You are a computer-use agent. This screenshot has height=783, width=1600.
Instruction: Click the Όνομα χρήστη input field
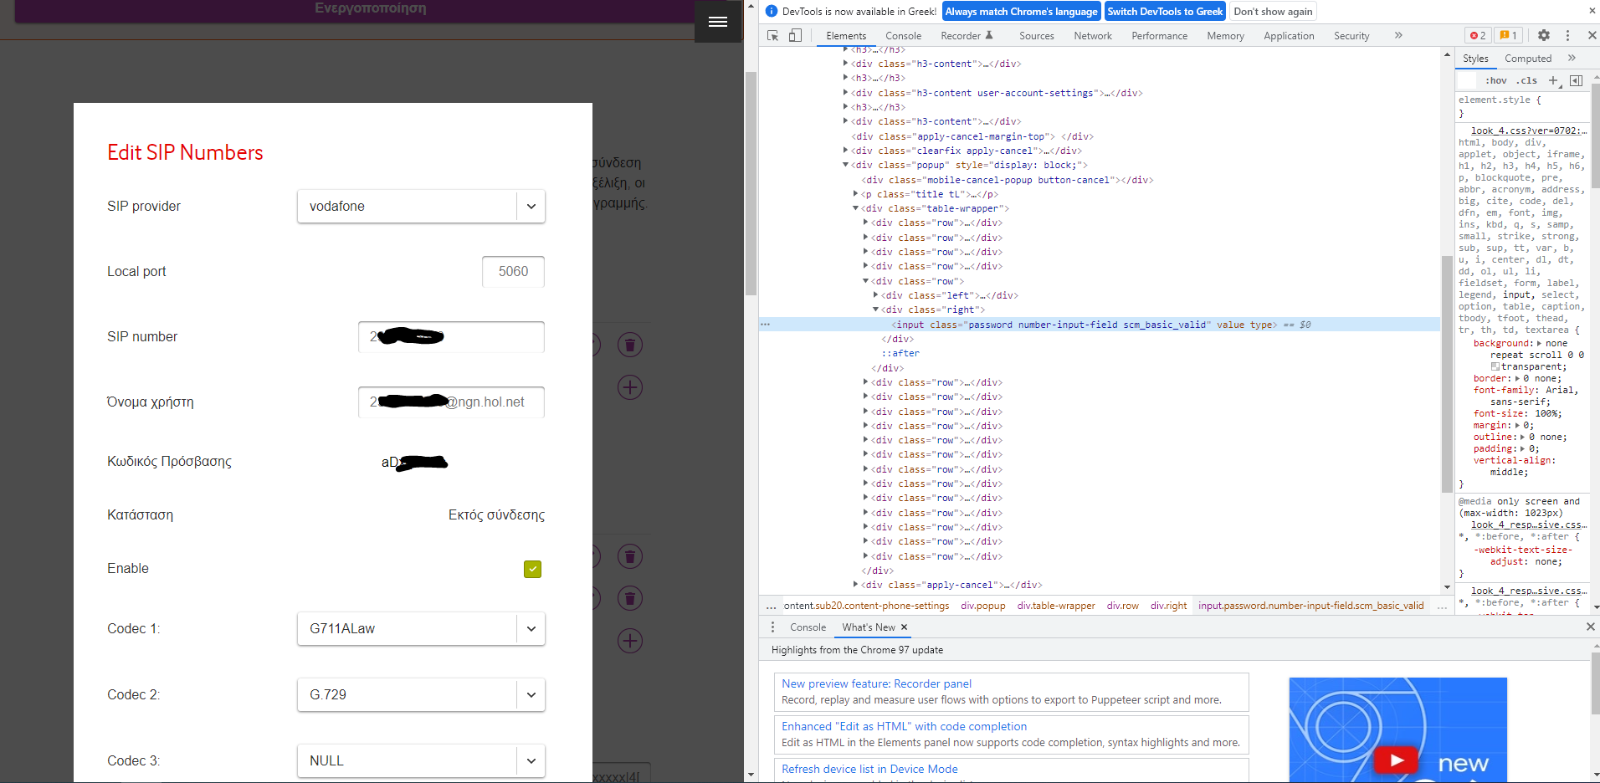(451, 402)
